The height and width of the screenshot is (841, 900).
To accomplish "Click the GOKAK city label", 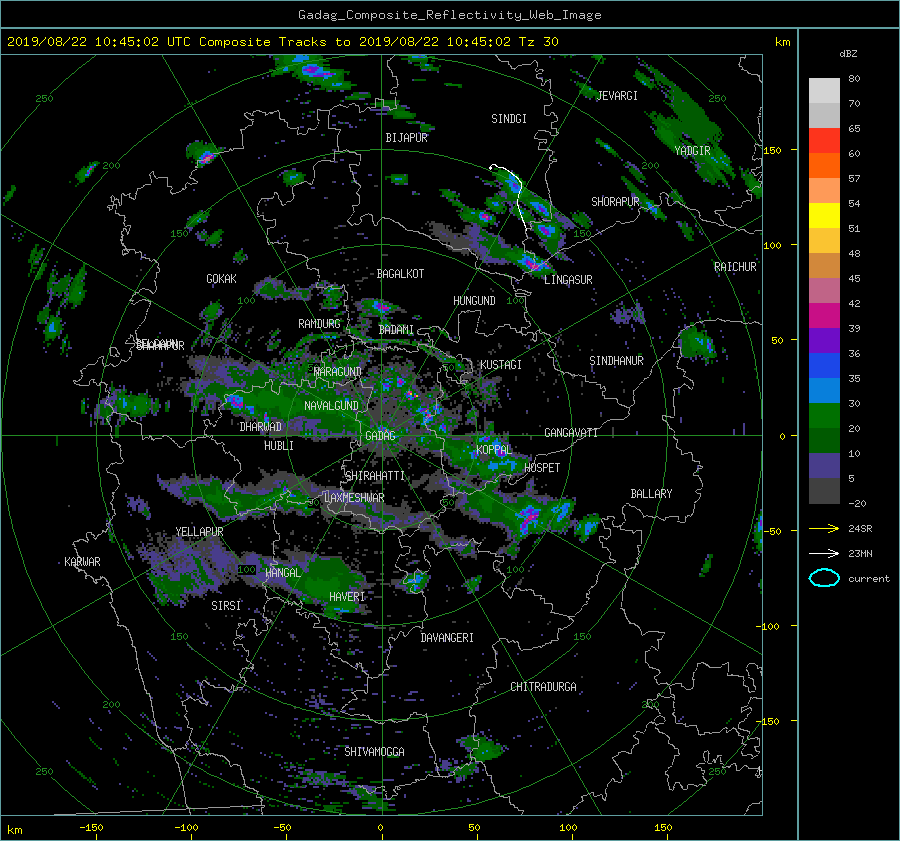I will click(x=221, y=278).
